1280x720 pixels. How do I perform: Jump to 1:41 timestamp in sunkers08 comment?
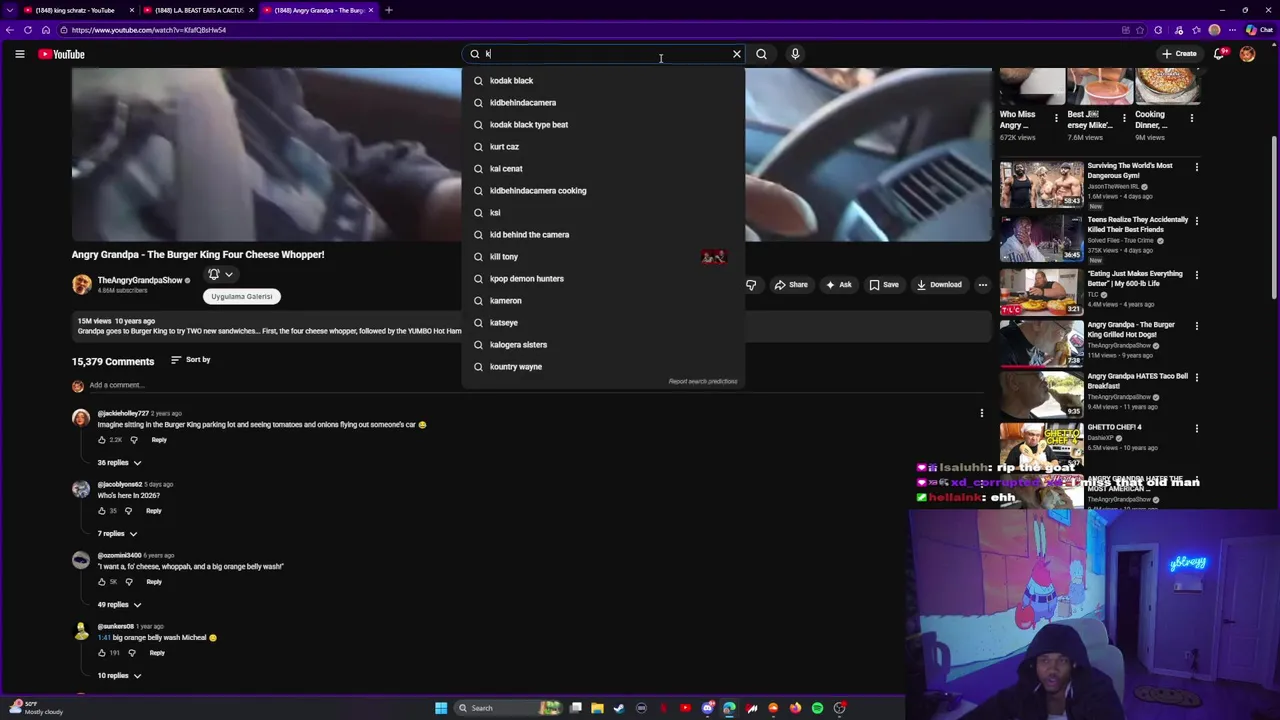[104, 638]
